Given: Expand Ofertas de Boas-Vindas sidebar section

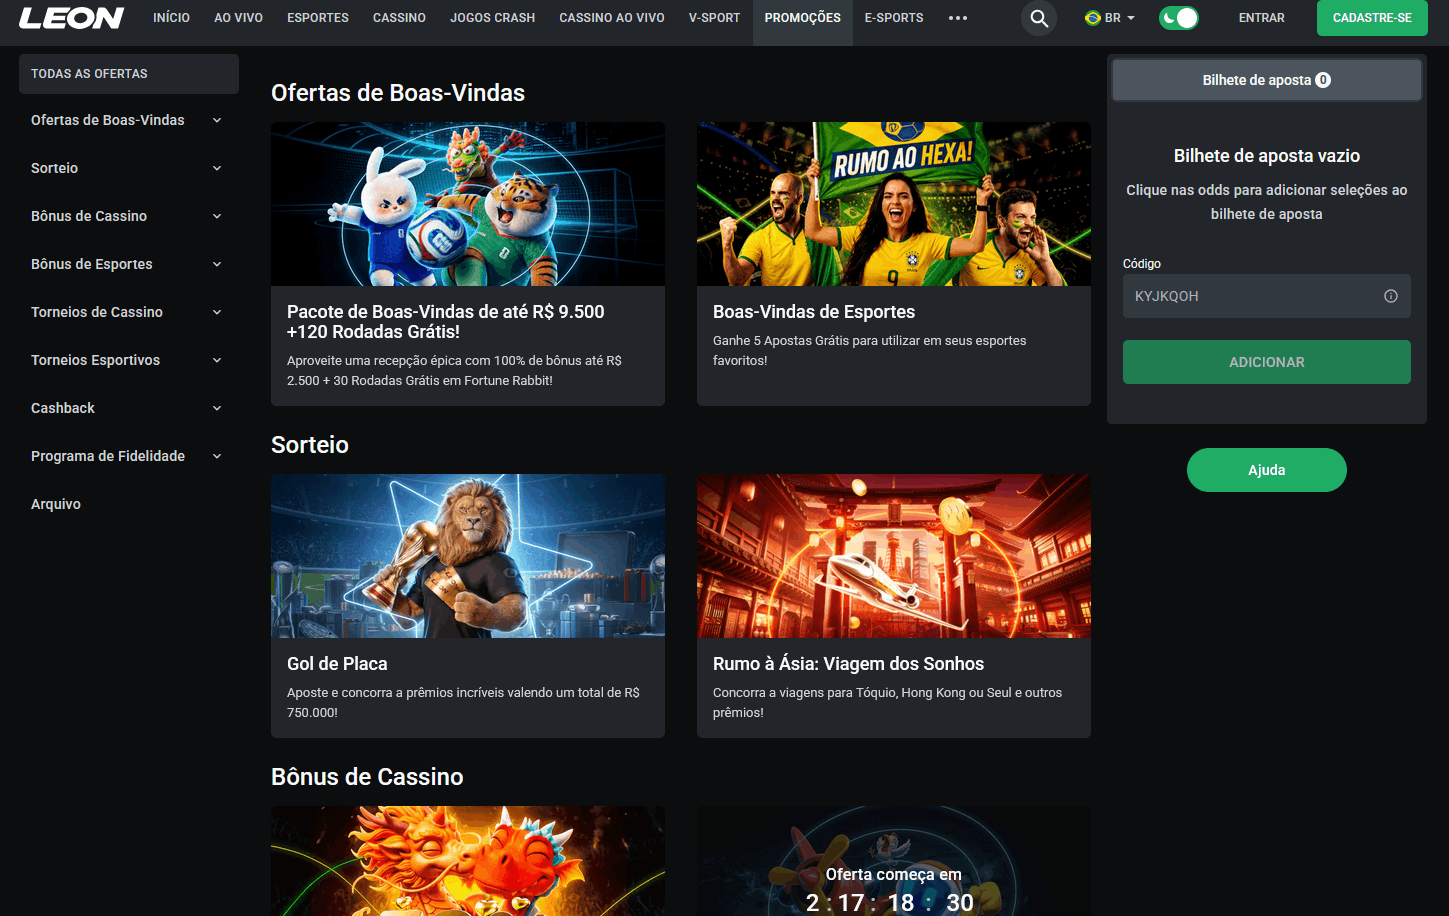Looking at the screenshot, I should click(129, 120).
